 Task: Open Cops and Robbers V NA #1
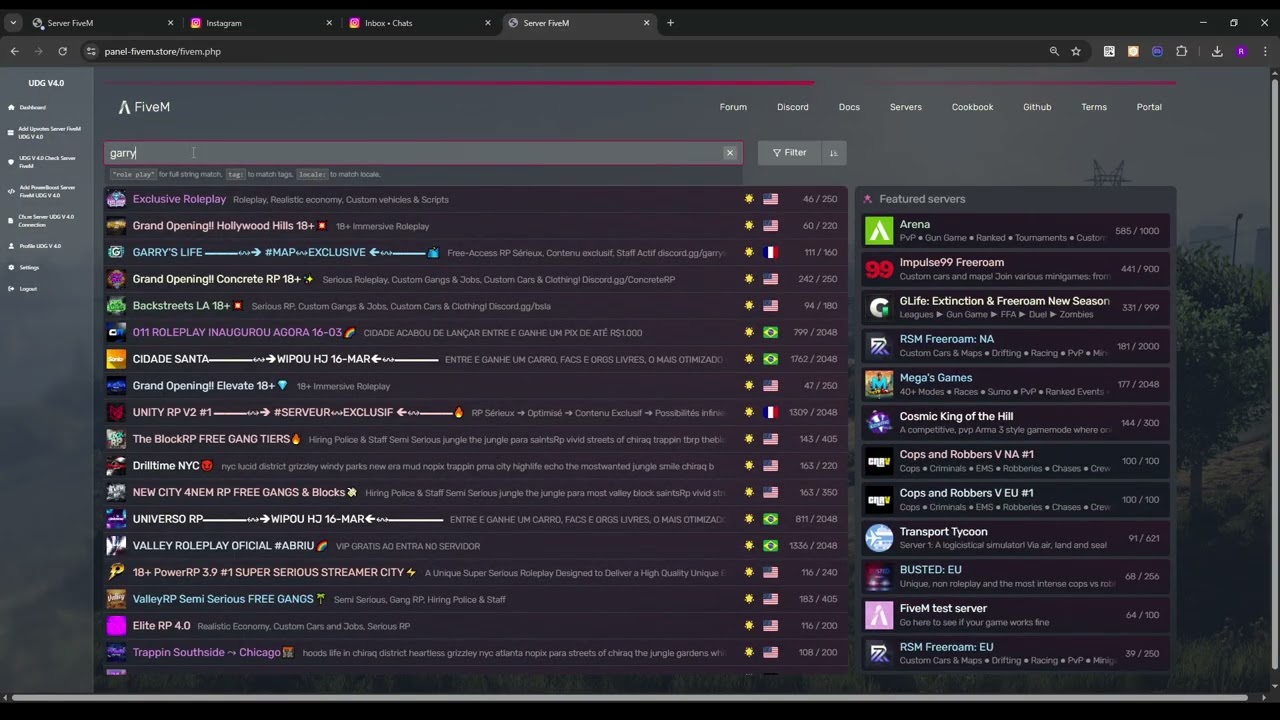point(1015,461)
